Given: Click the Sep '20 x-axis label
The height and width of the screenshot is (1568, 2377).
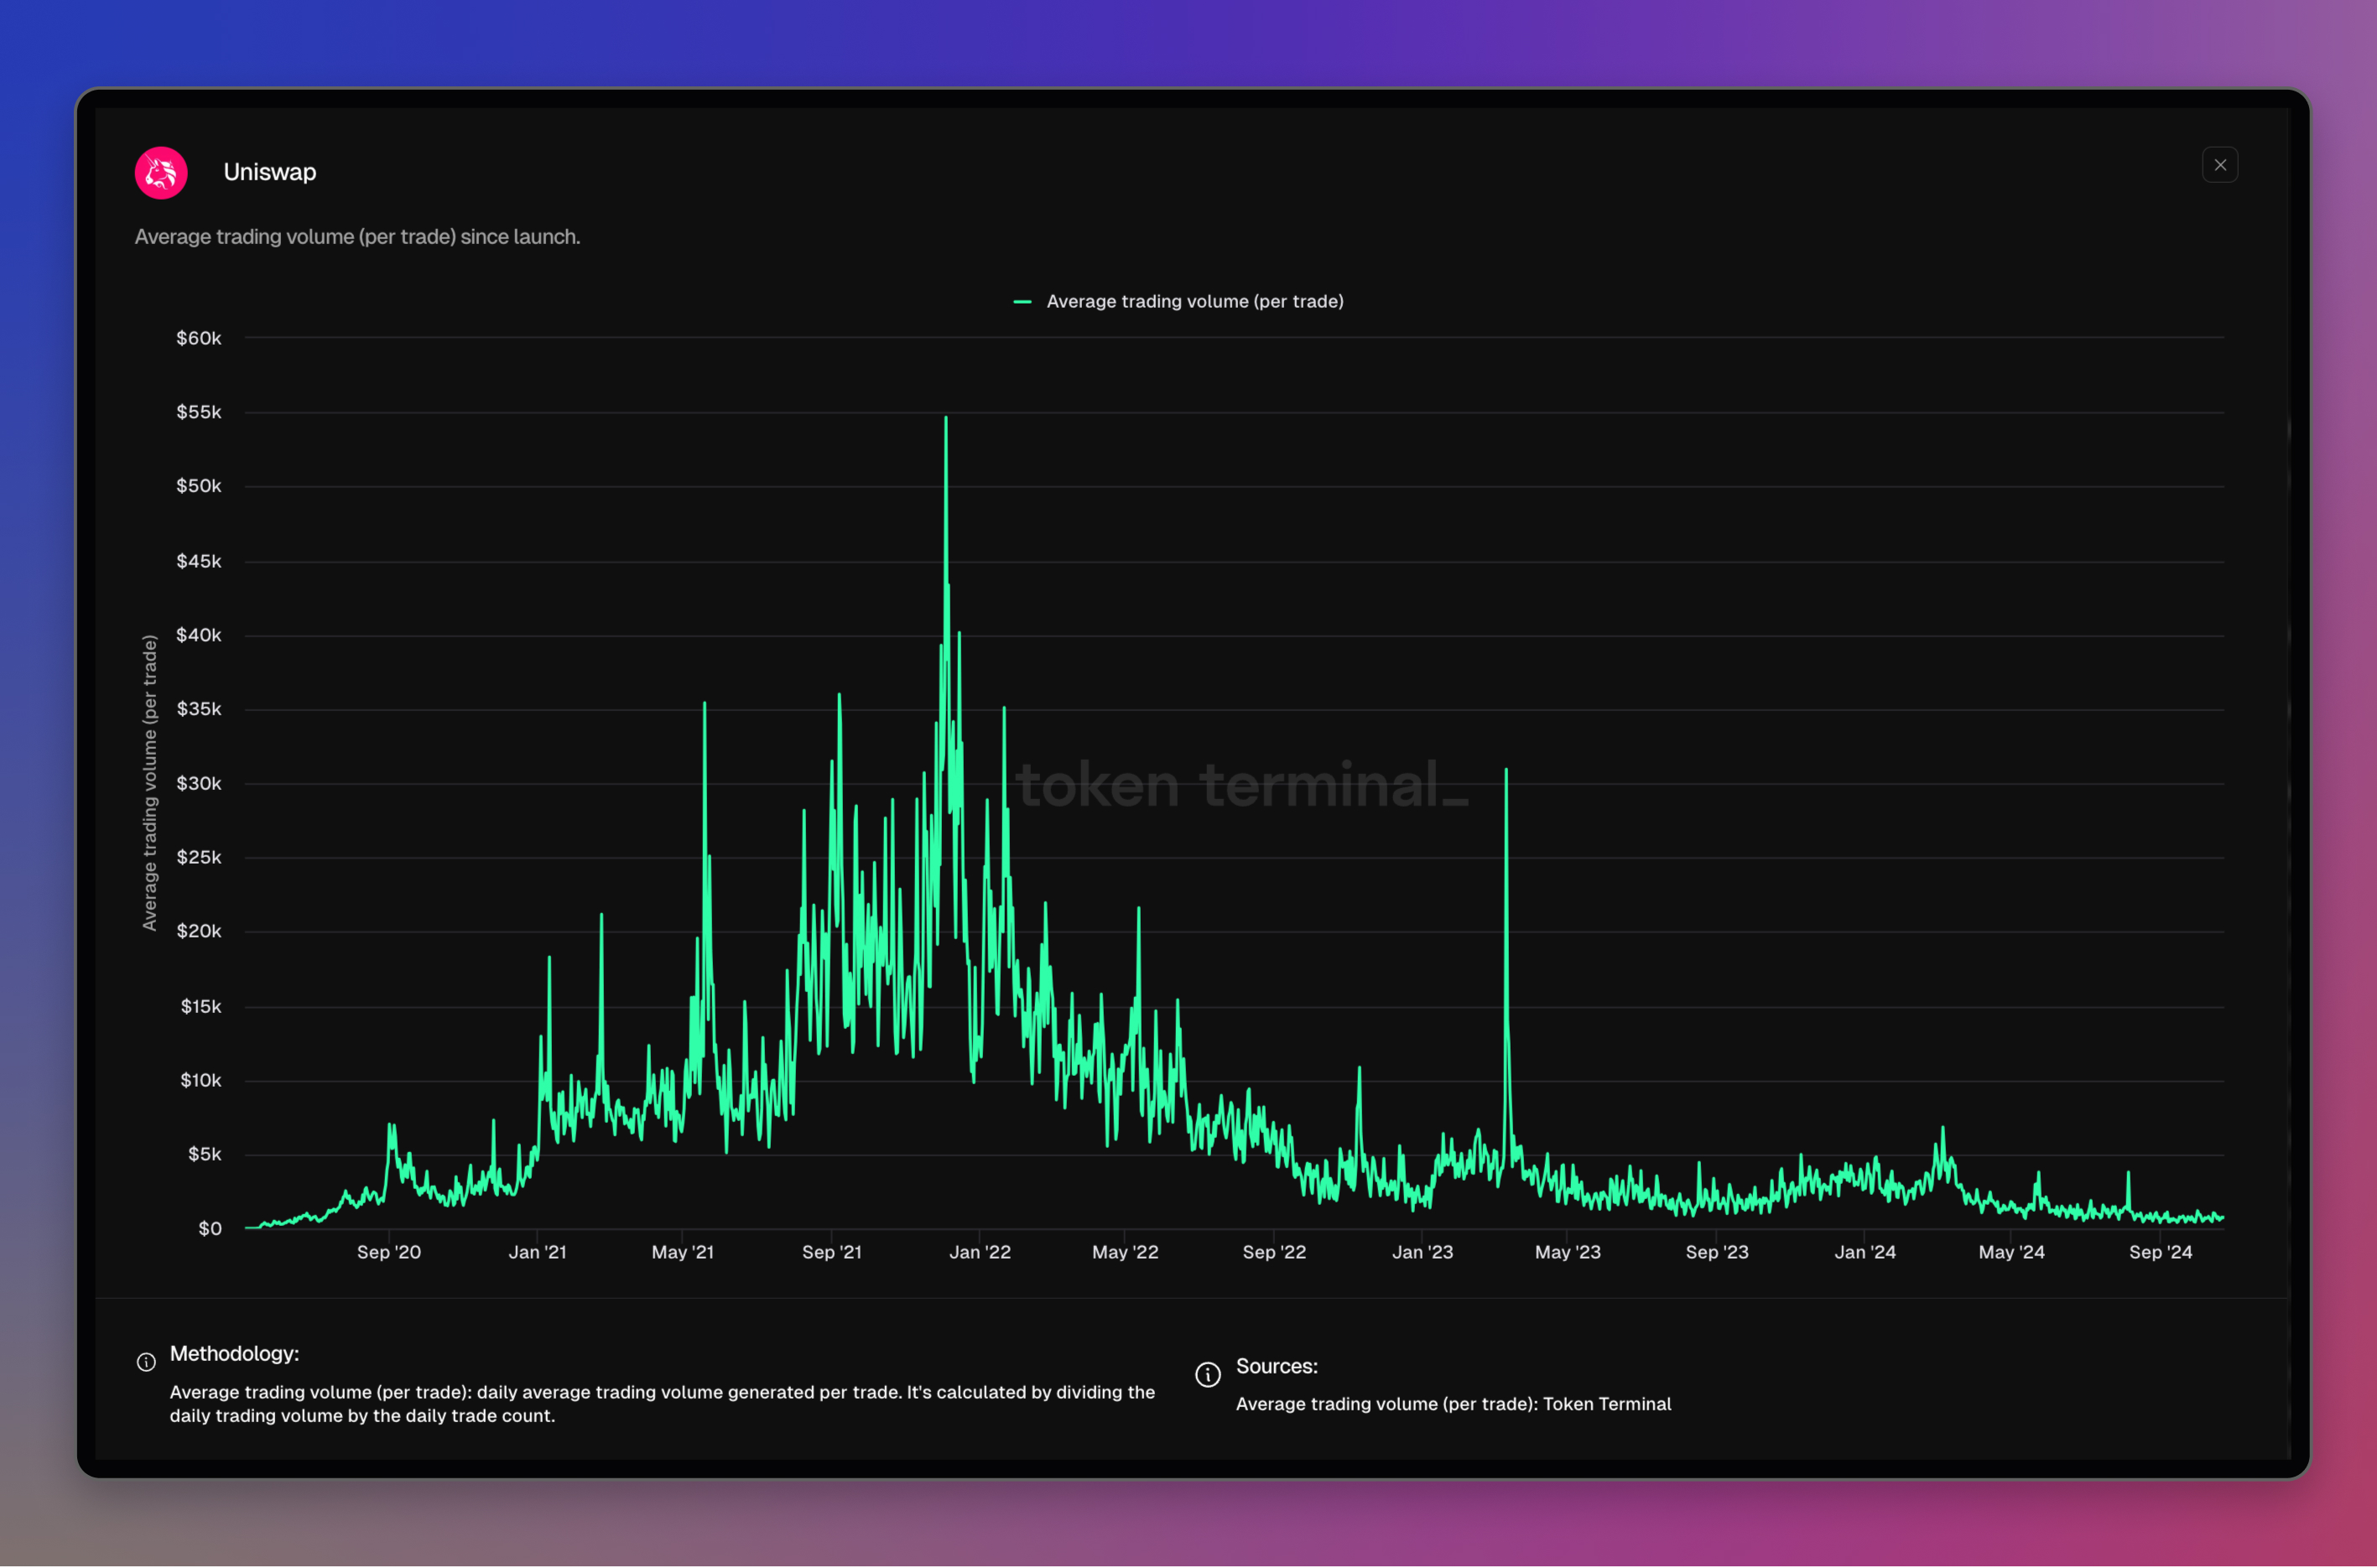Looking at the screenshot, I should [389, 1252].
